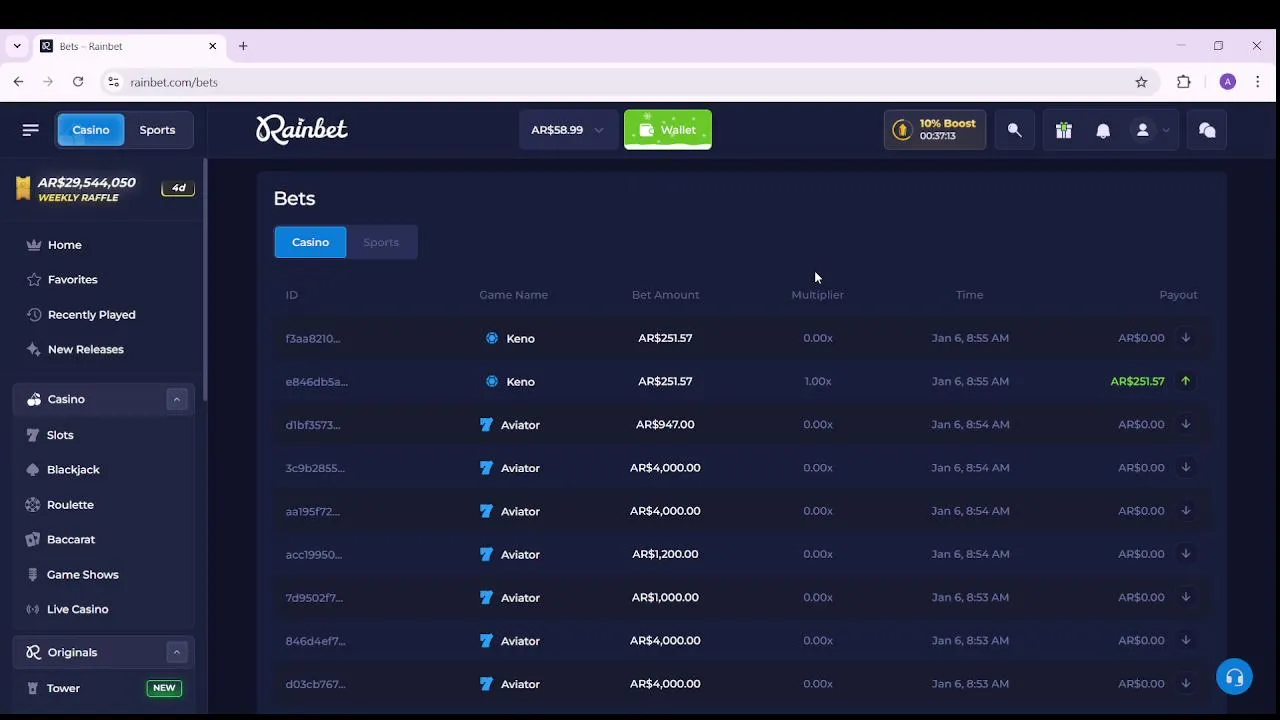Open the browser extensions puzzle icon
This screenshot has width=1280, height=720.
point(1184,82)
